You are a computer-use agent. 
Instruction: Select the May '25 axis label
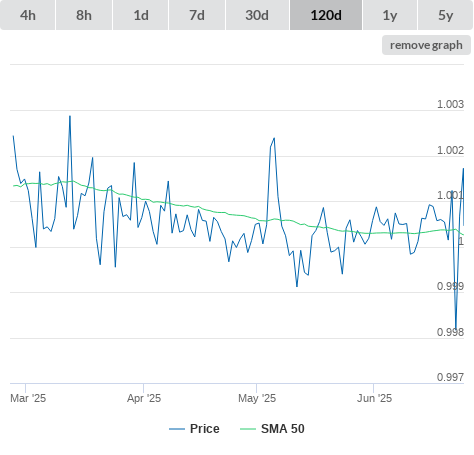pos(257,398)
